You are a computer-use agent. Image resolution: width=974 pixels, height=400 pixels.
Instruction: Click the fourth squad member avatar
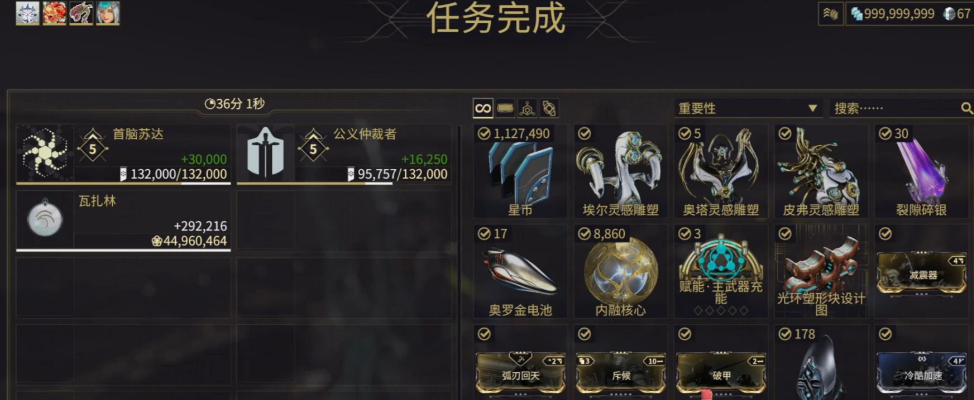click(x=108, y=13)
